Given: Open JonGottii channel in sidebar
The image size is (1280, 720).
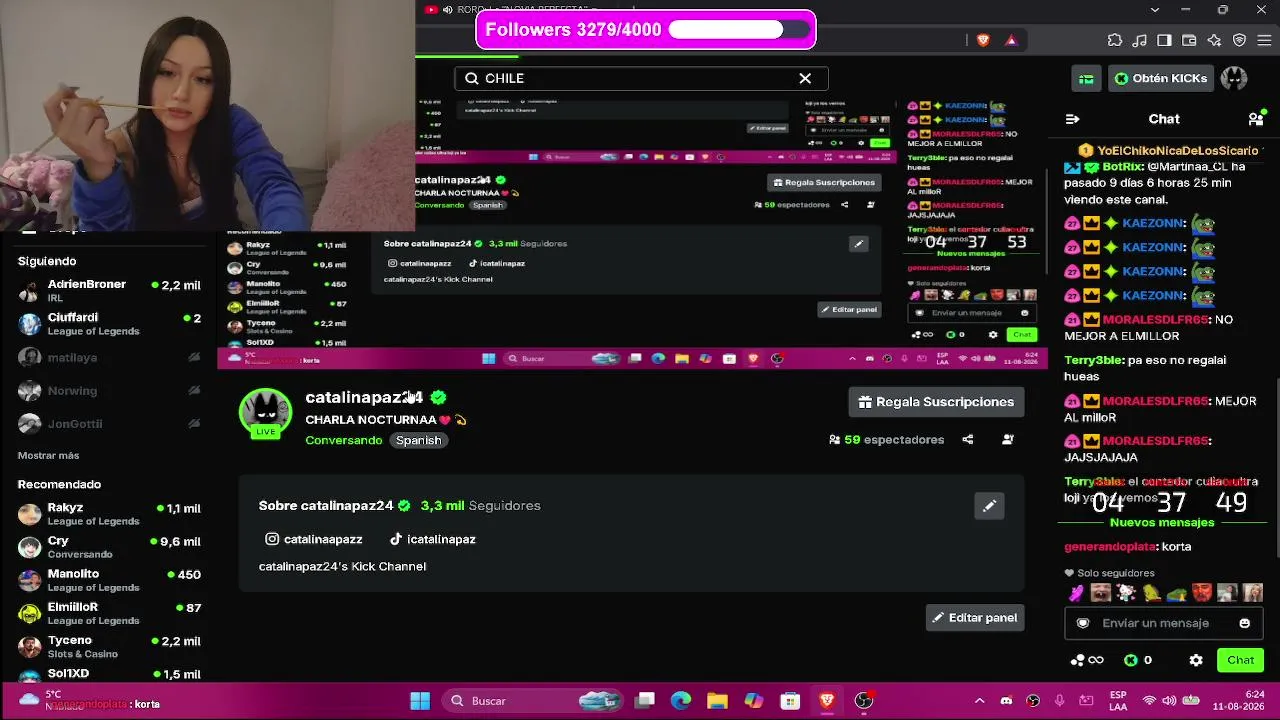Looking at the screenshot, I should 109,423.
